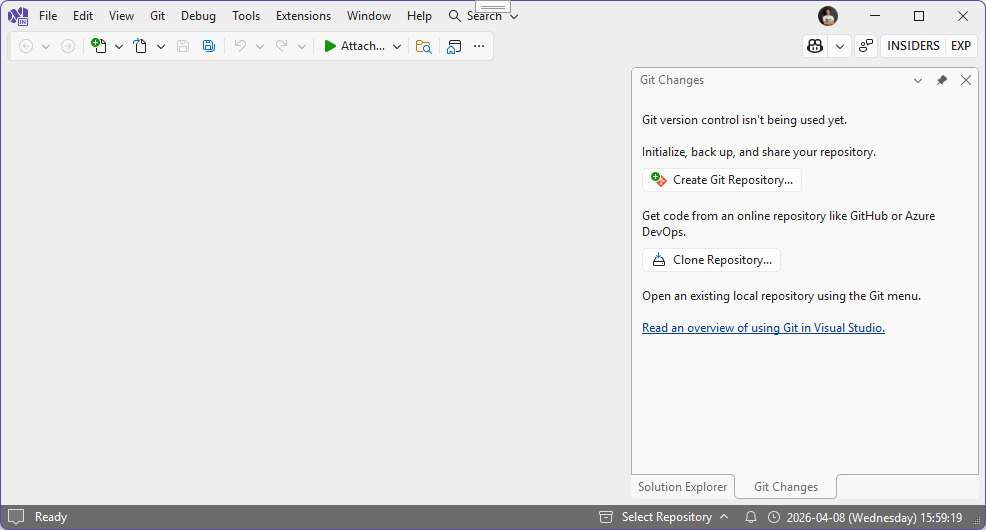Screen dimensions: 986x530
Task: Navigate backward using the toolbar arrow
Action: [x=26, y=46]
